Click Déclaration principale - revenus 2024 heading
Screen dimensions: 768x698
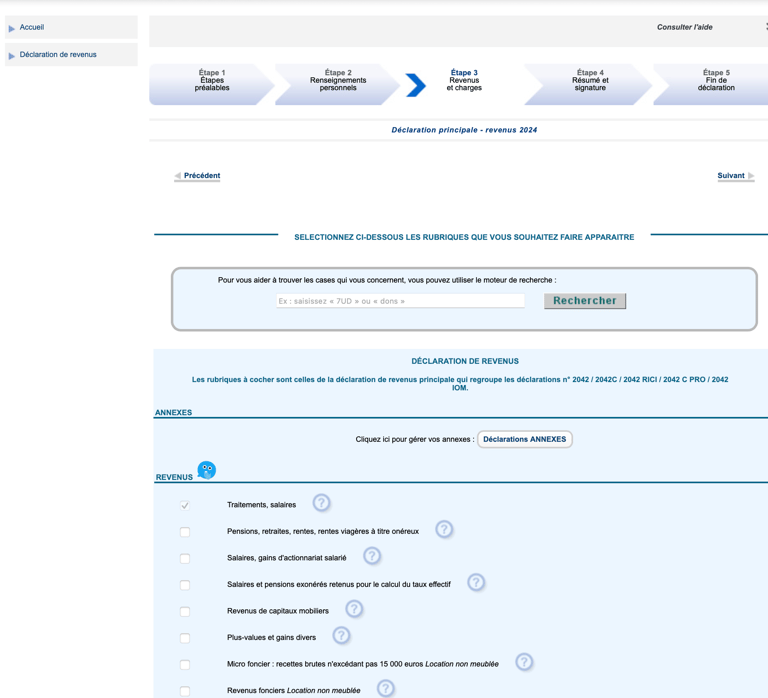(x=464, y=130)
